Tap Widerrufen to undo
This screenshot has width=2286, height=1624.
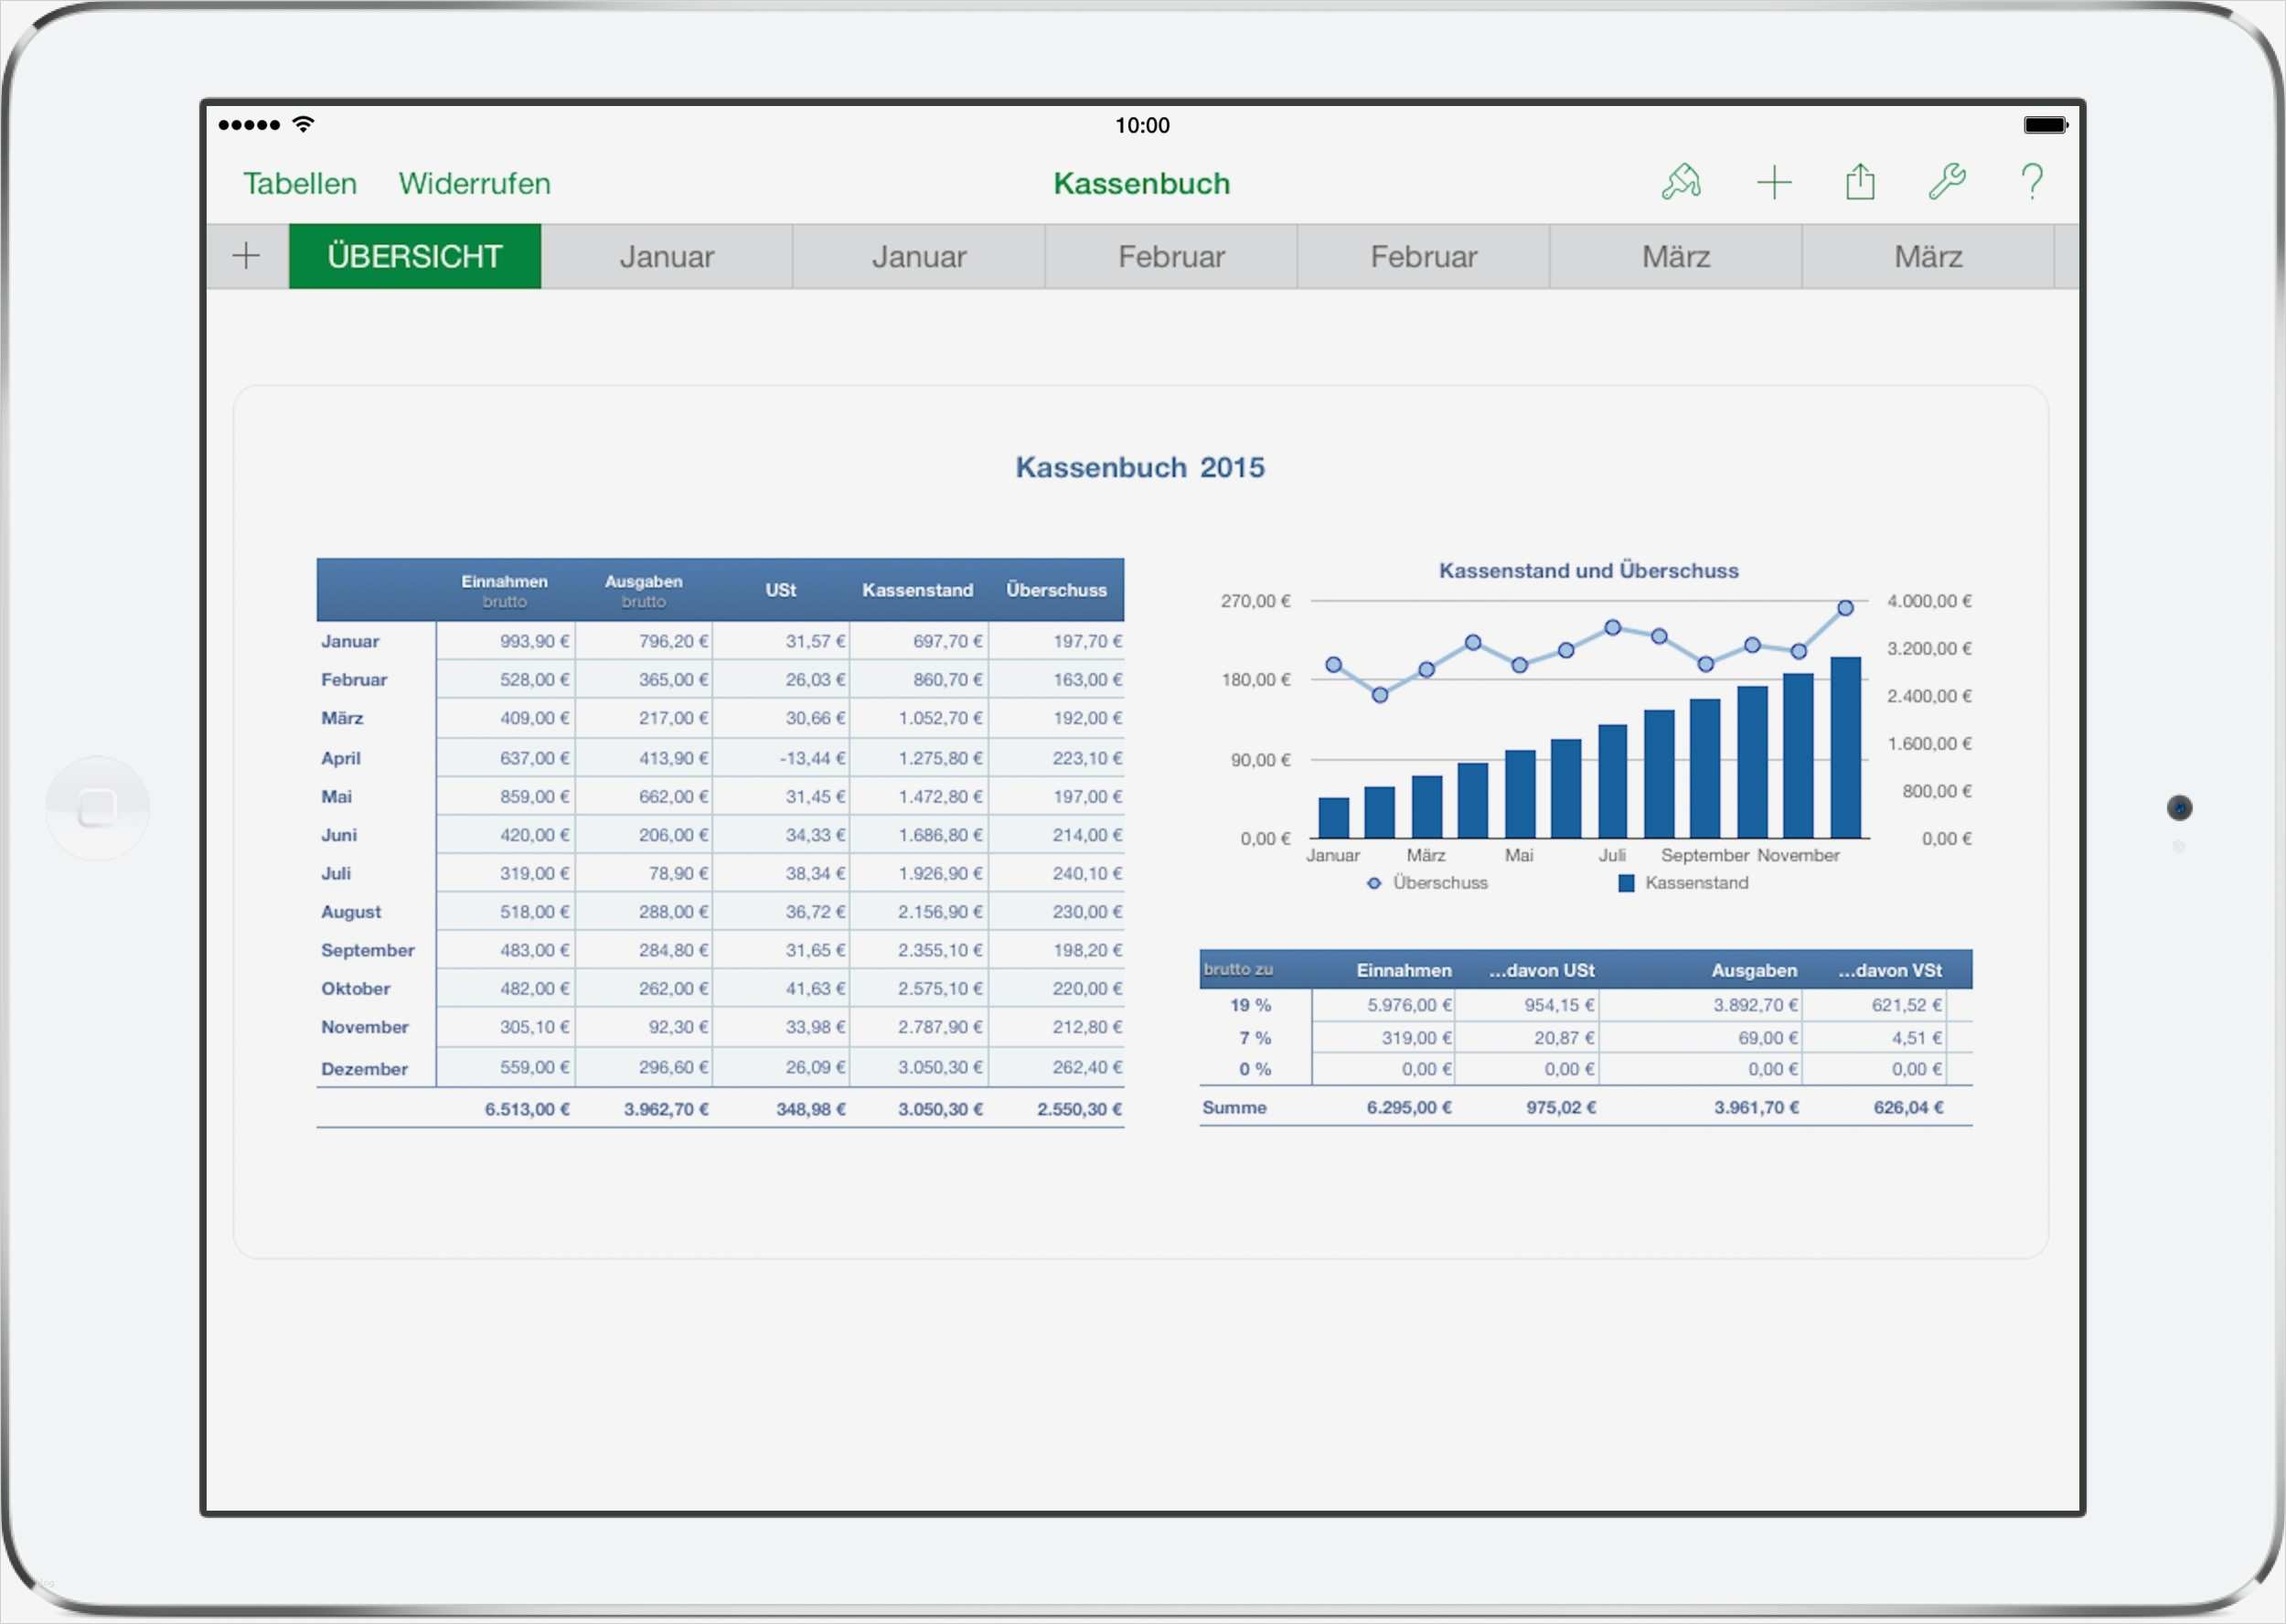pyautogui.click(x=474, y=184)
